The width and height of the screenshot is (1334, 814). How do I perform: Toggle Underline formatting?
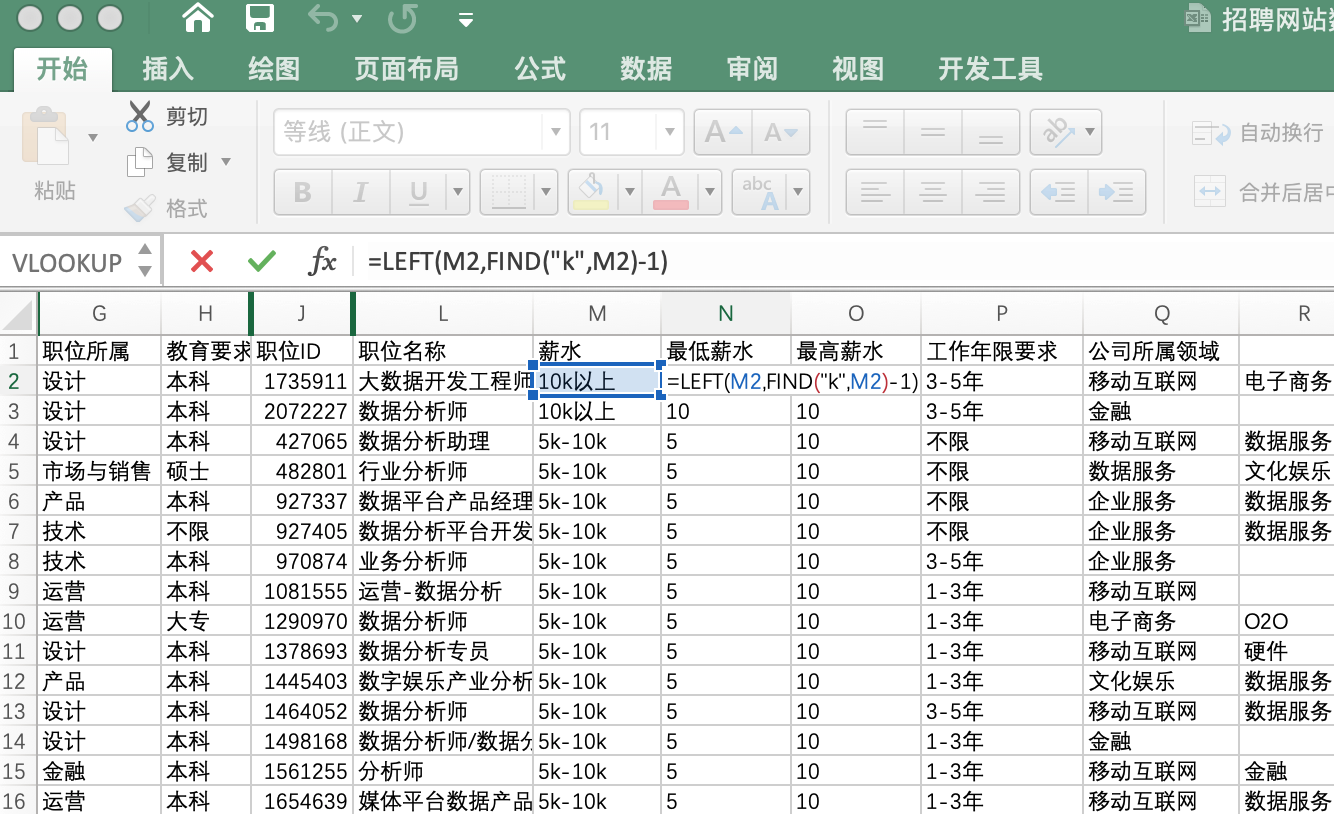click(419, 192)
